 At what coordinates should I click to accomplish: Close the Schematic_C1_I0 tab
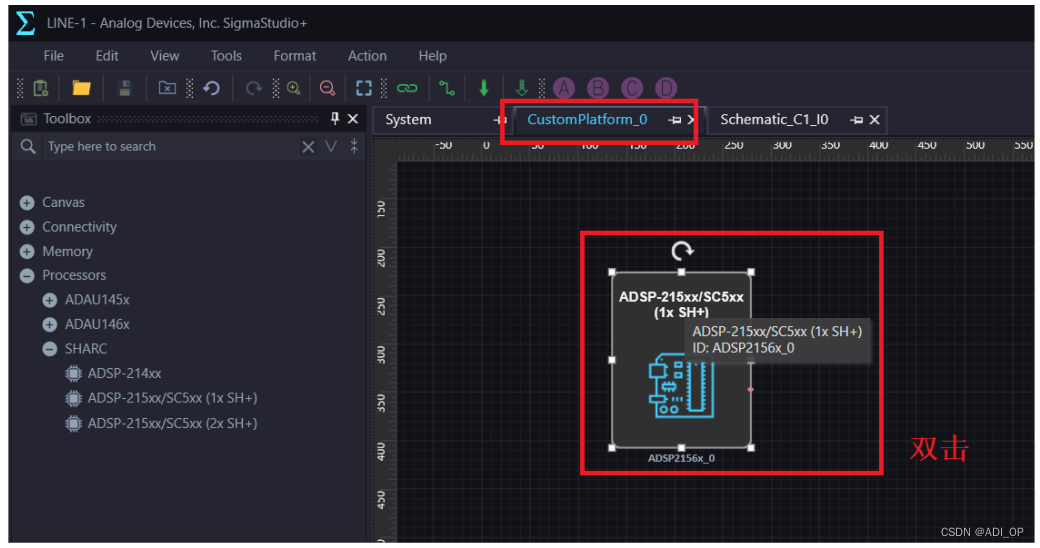tap(875, 119)
